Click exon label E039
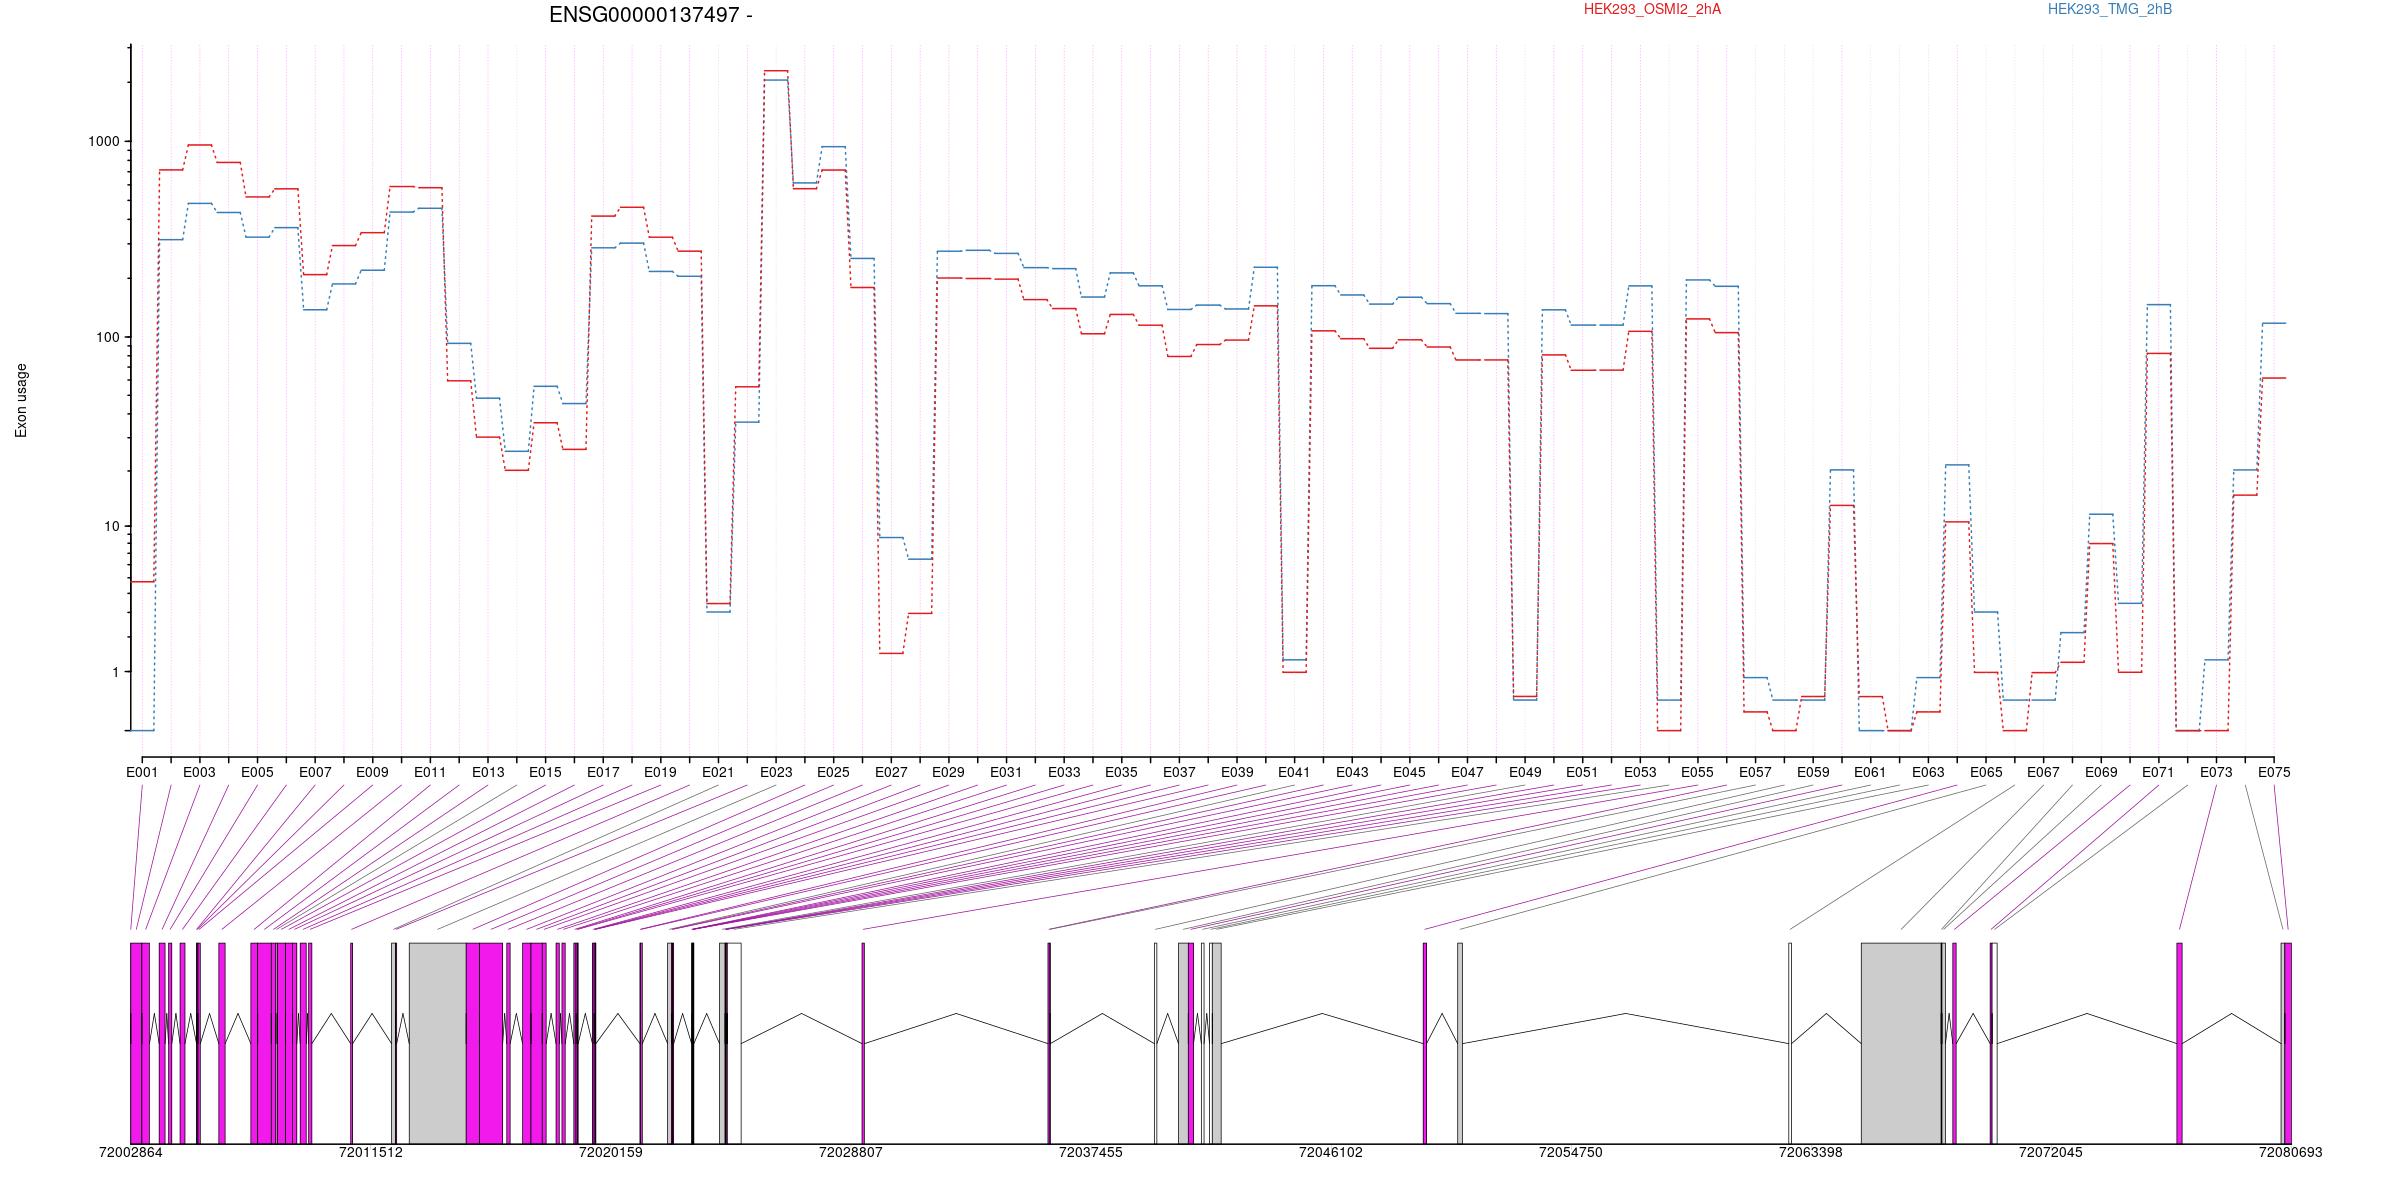The width and height of the screenshot is (2400, 1200). pyautogui.click(x=1237, y=772)
